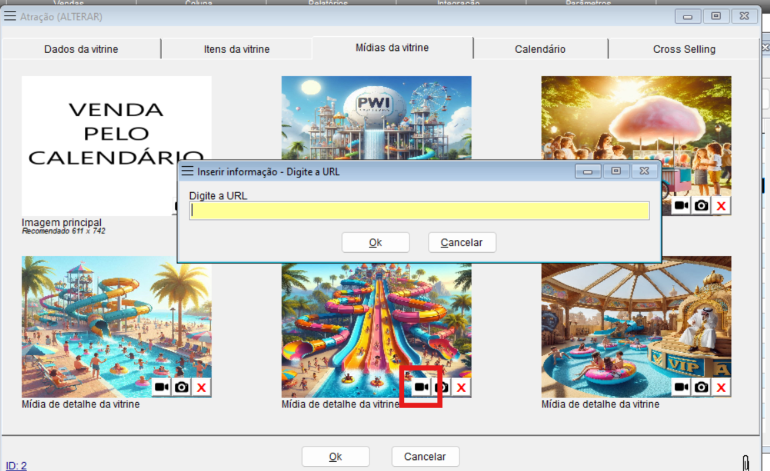The height and width of the screenshot is (471, 770).
Task: Select the Cross Selling tab
Action: [684, 49]
